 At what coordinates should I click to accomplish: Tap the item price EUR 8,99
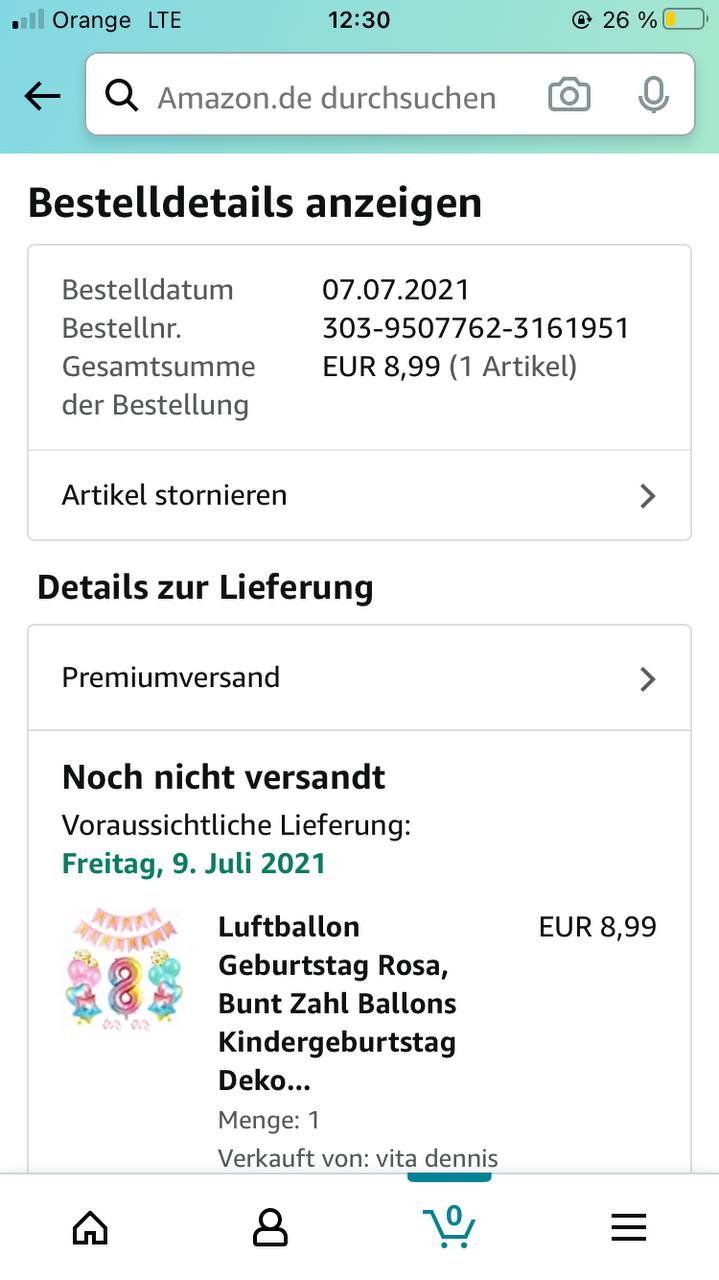pyautogui.click(x=597, y=927)
